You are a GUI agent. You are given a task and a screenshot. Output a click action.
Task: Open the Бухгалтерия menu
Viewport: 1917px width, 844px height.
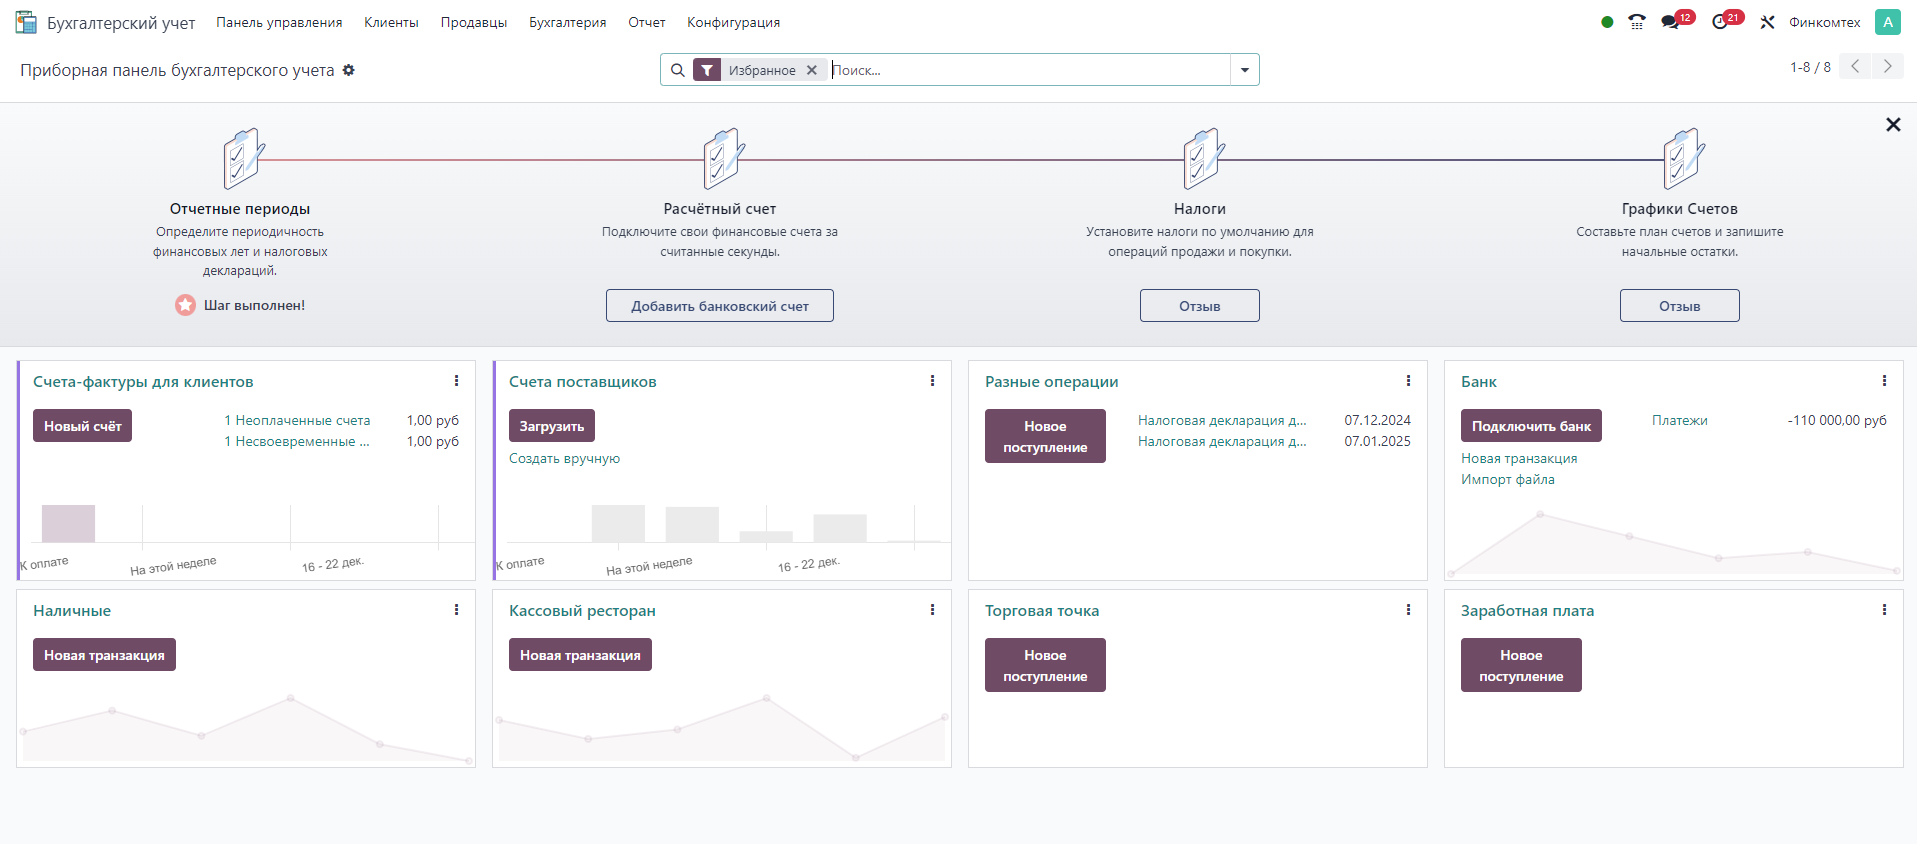[567, 22]
